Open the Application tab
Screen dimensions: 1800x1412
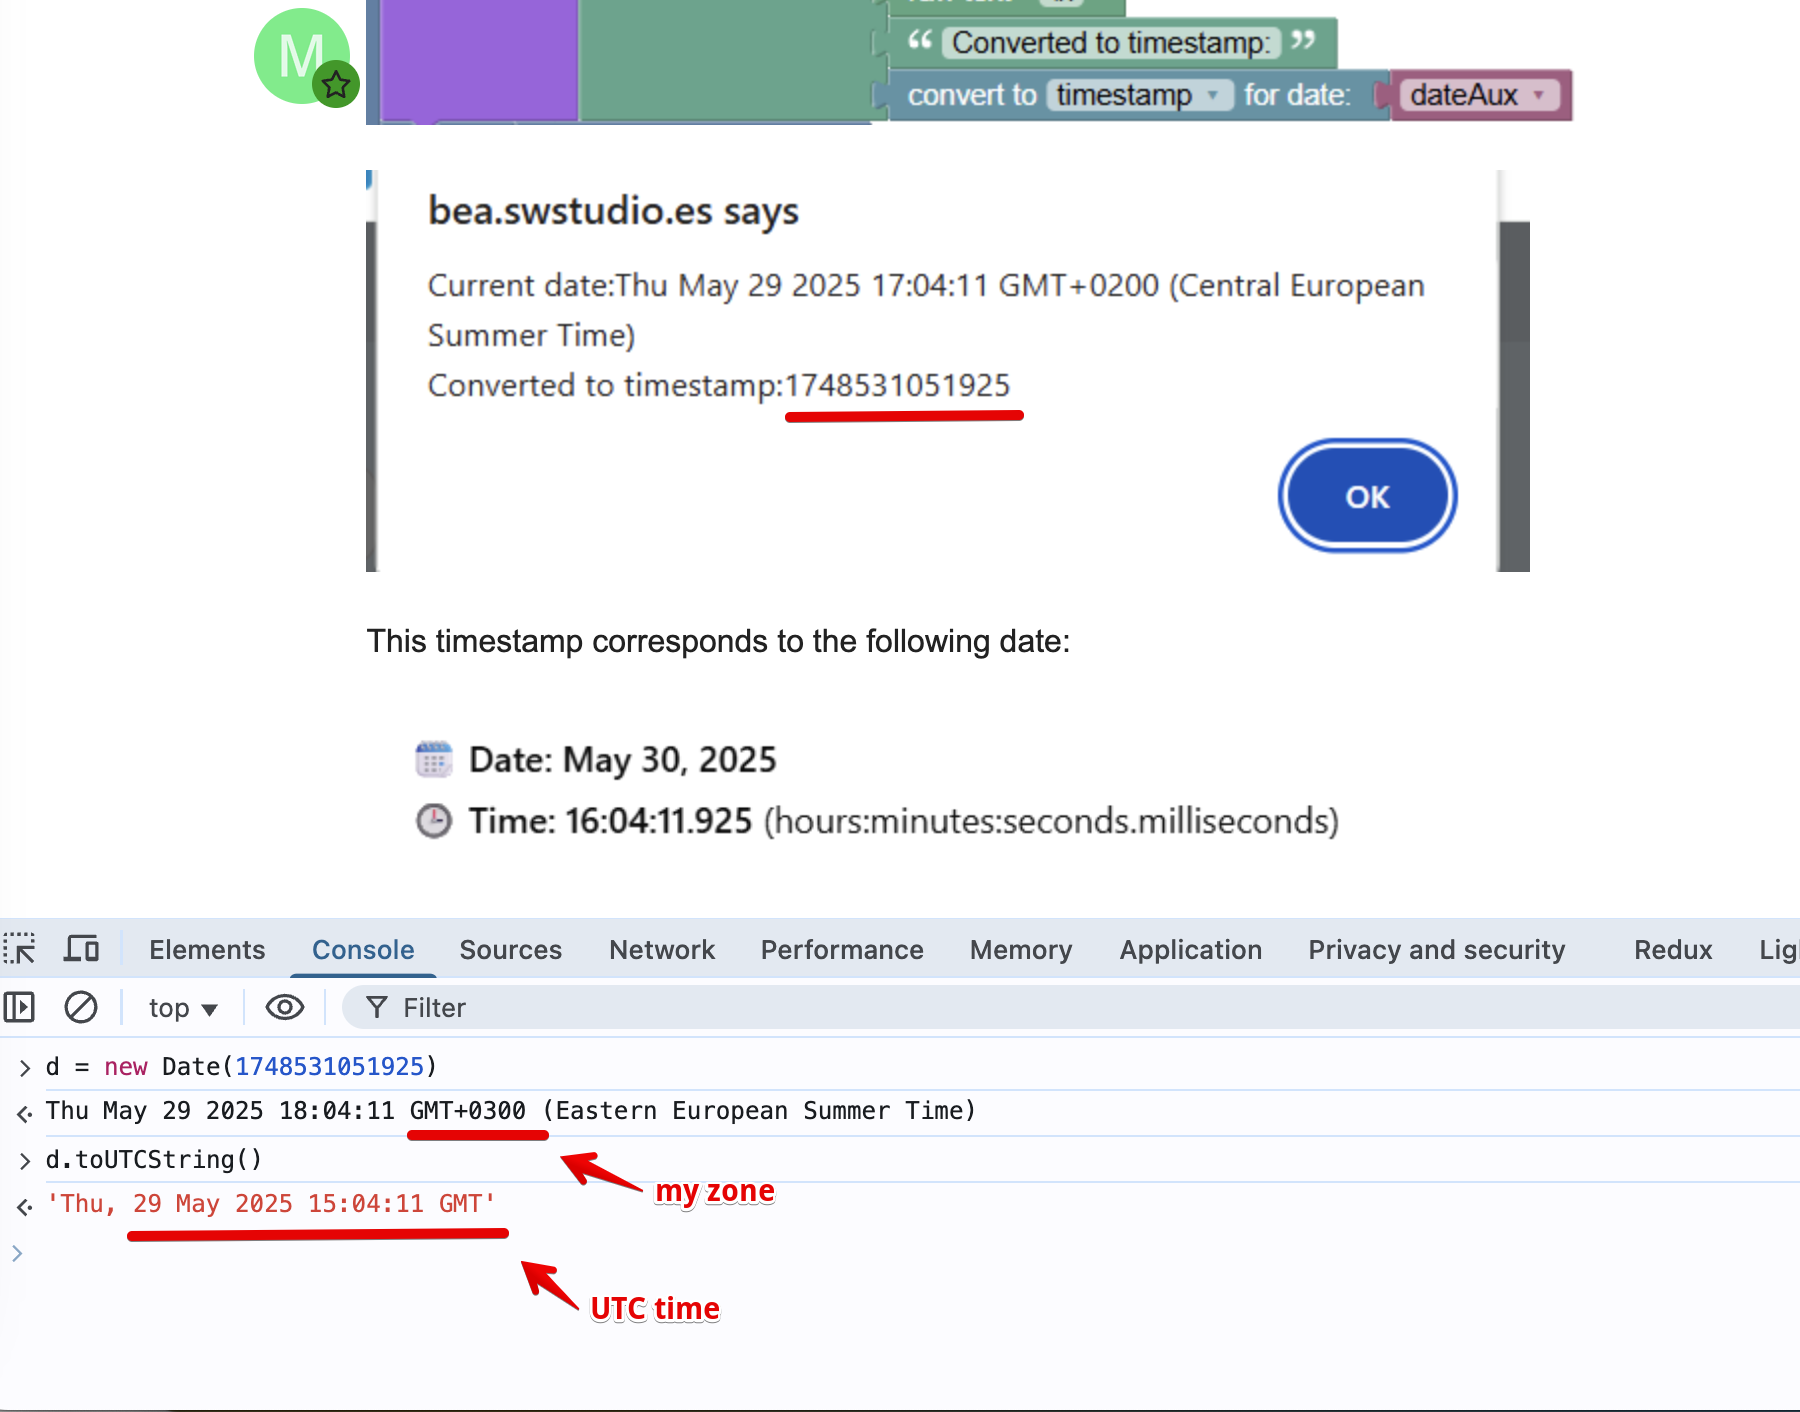[1191, 950]
